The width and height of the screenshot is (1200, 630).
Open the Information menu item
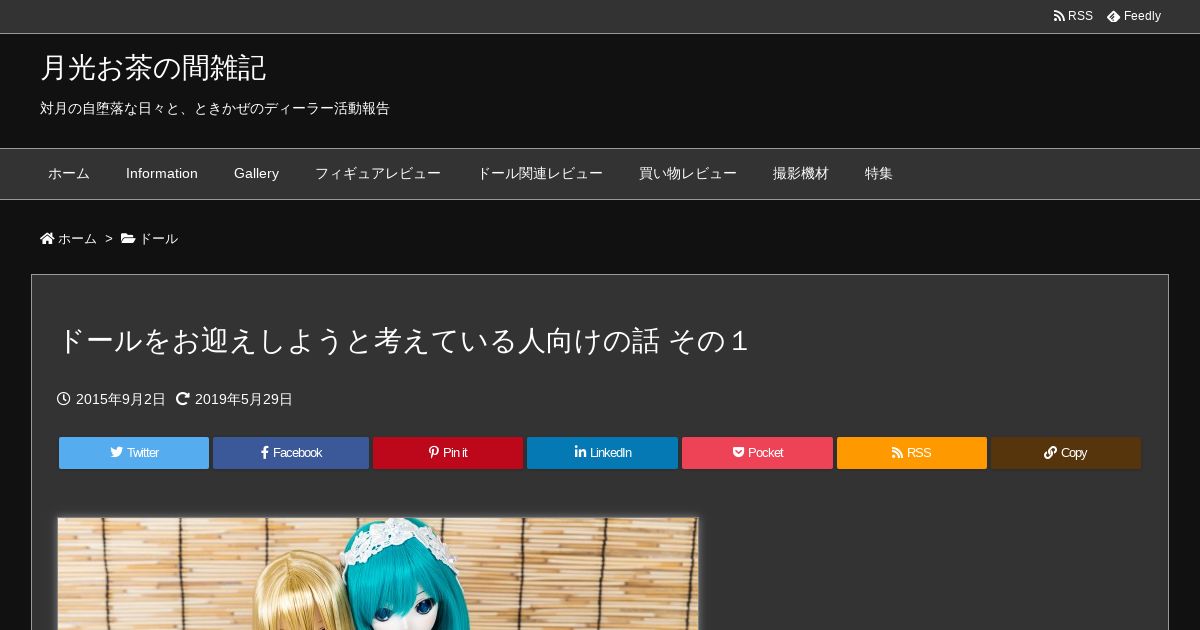point(162,174)
